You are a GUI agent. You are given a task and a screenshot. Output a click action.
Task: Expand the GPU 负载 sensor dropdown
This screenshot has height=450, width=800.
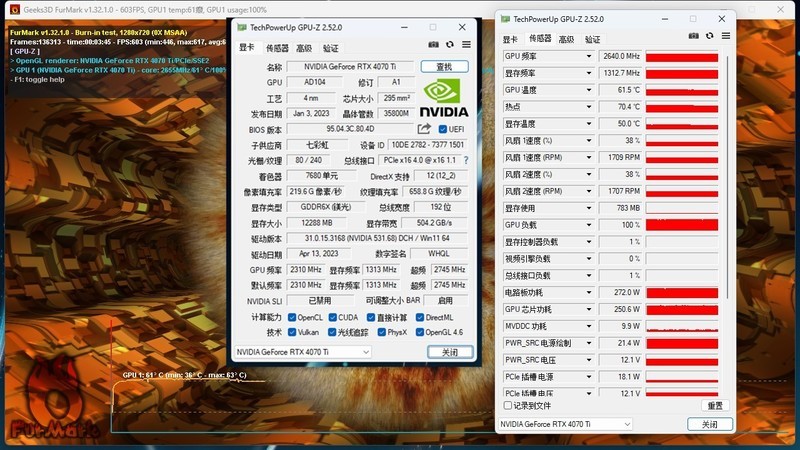(x=589, y=225)
